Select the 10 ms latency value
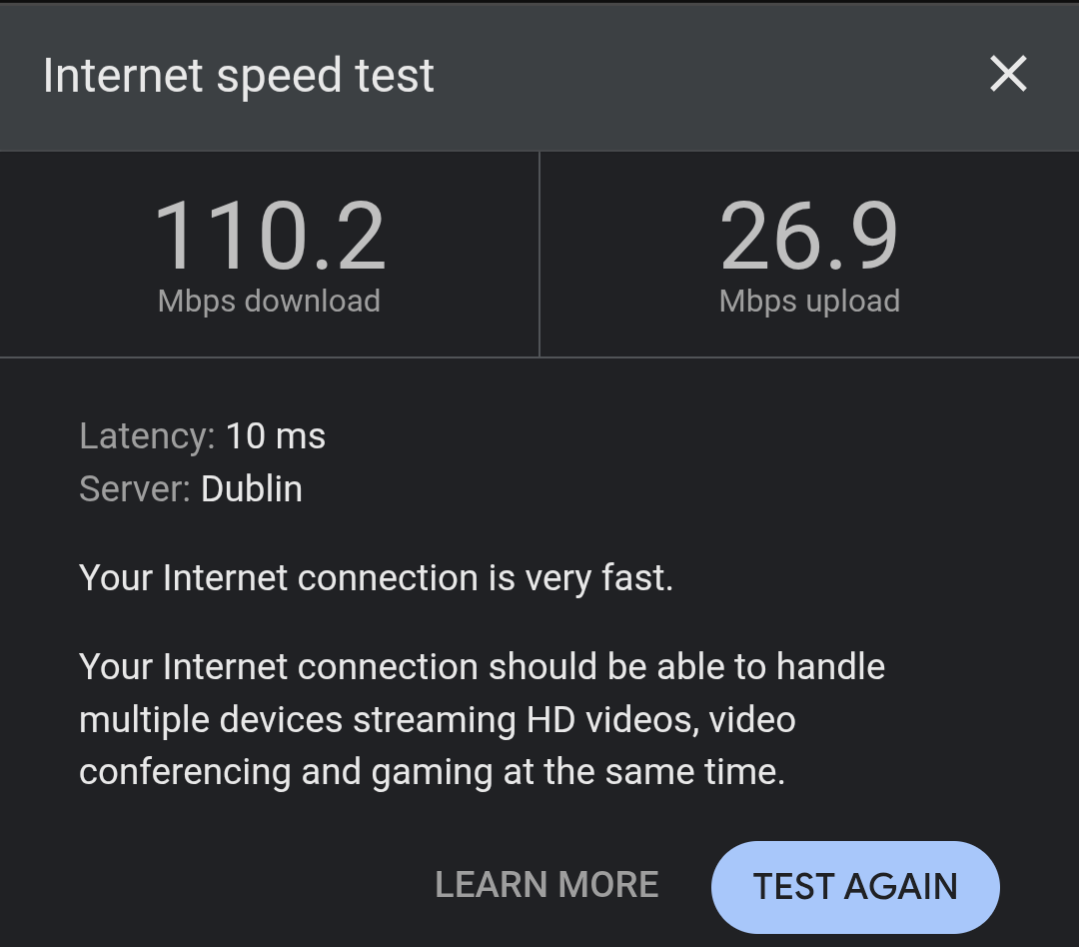Viewport: 1079px width, 947px height. (276, 436)
